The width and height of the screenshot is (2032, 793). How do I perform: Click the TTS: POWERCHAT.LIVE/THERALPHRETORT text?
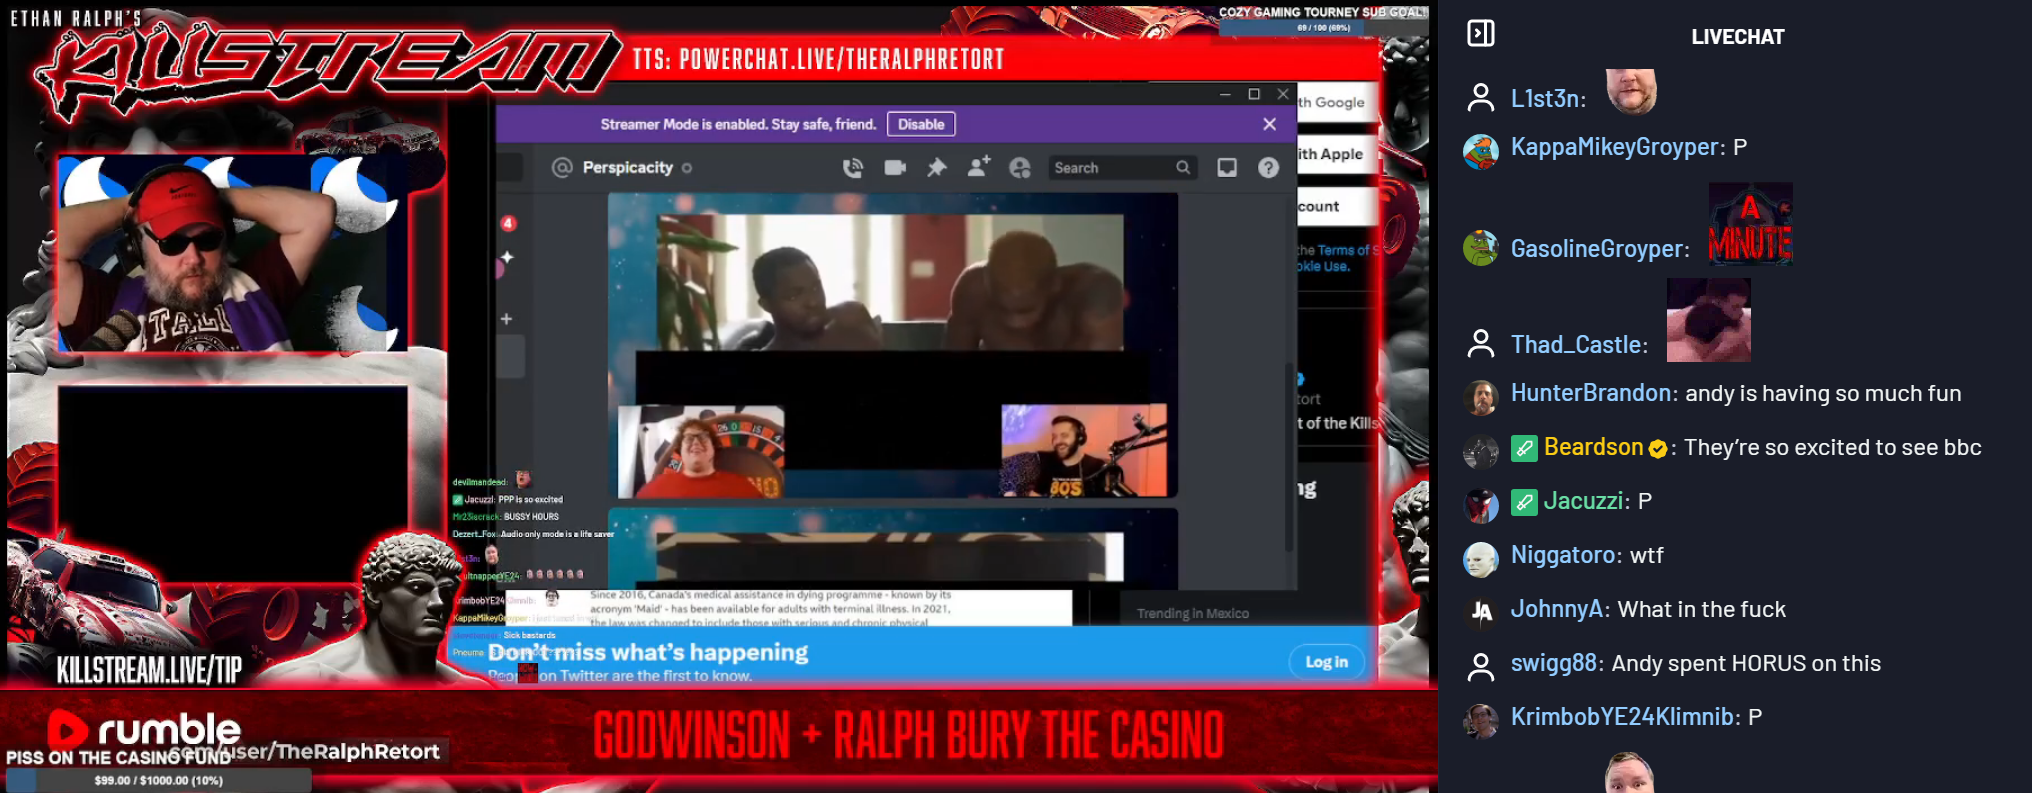818,60
